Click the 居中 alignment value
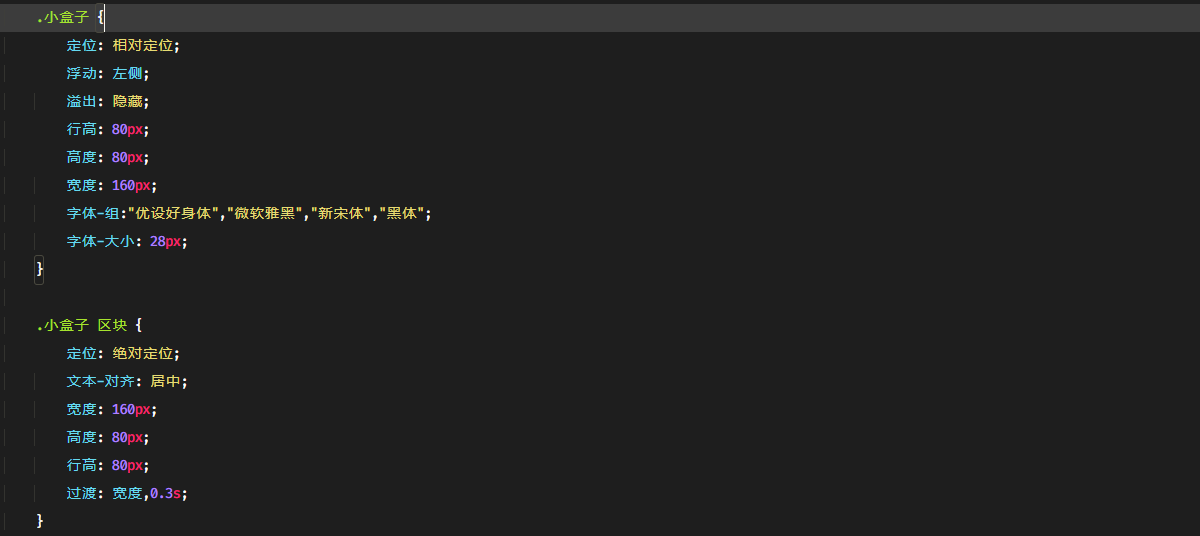The height and width of the screenshot is (536, 1200). pos(165,381)
